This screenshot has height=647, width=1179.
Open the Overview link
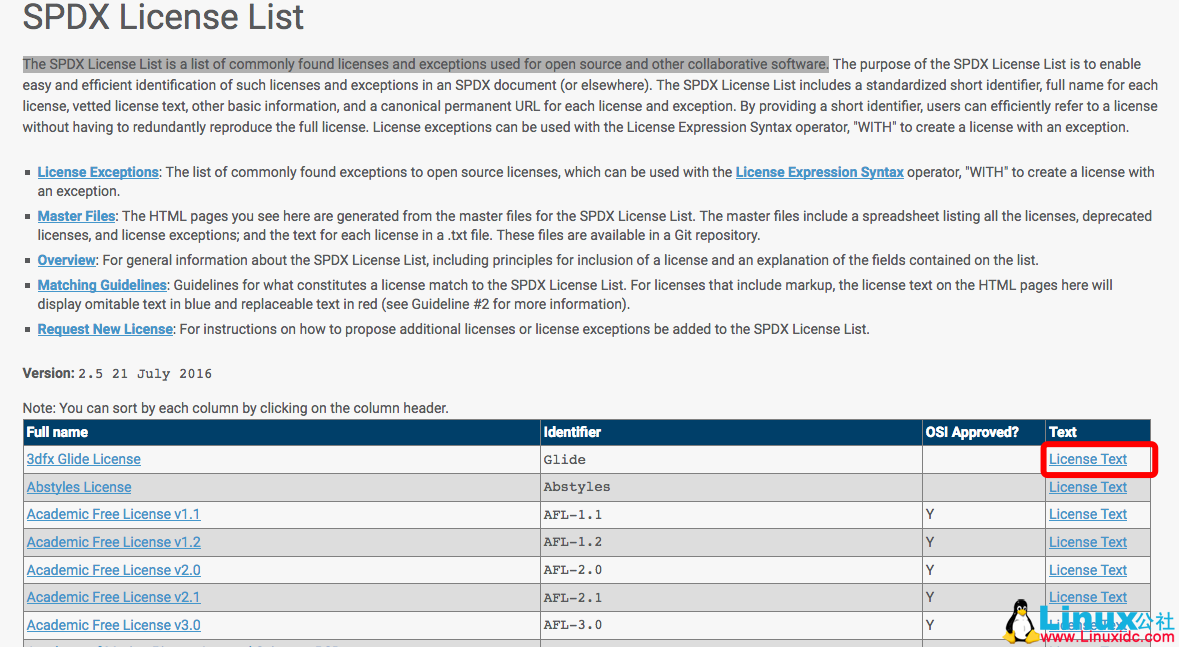[x=66, y=260]
